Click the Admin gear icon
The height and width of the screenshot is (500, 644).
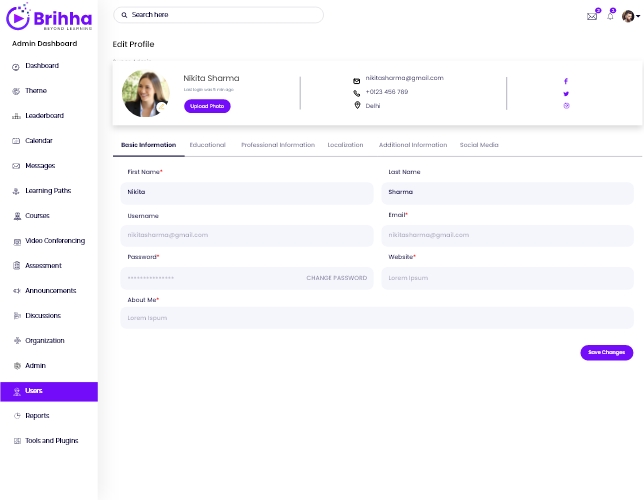[17, 366]
